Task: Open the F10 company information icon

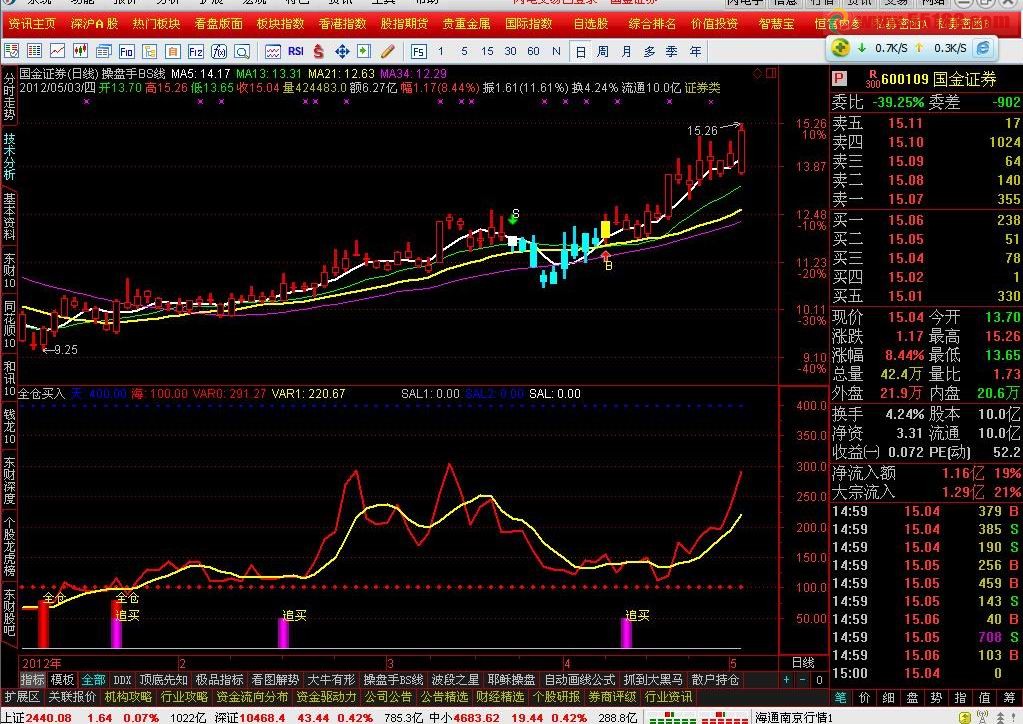Action: pos(125,51)
